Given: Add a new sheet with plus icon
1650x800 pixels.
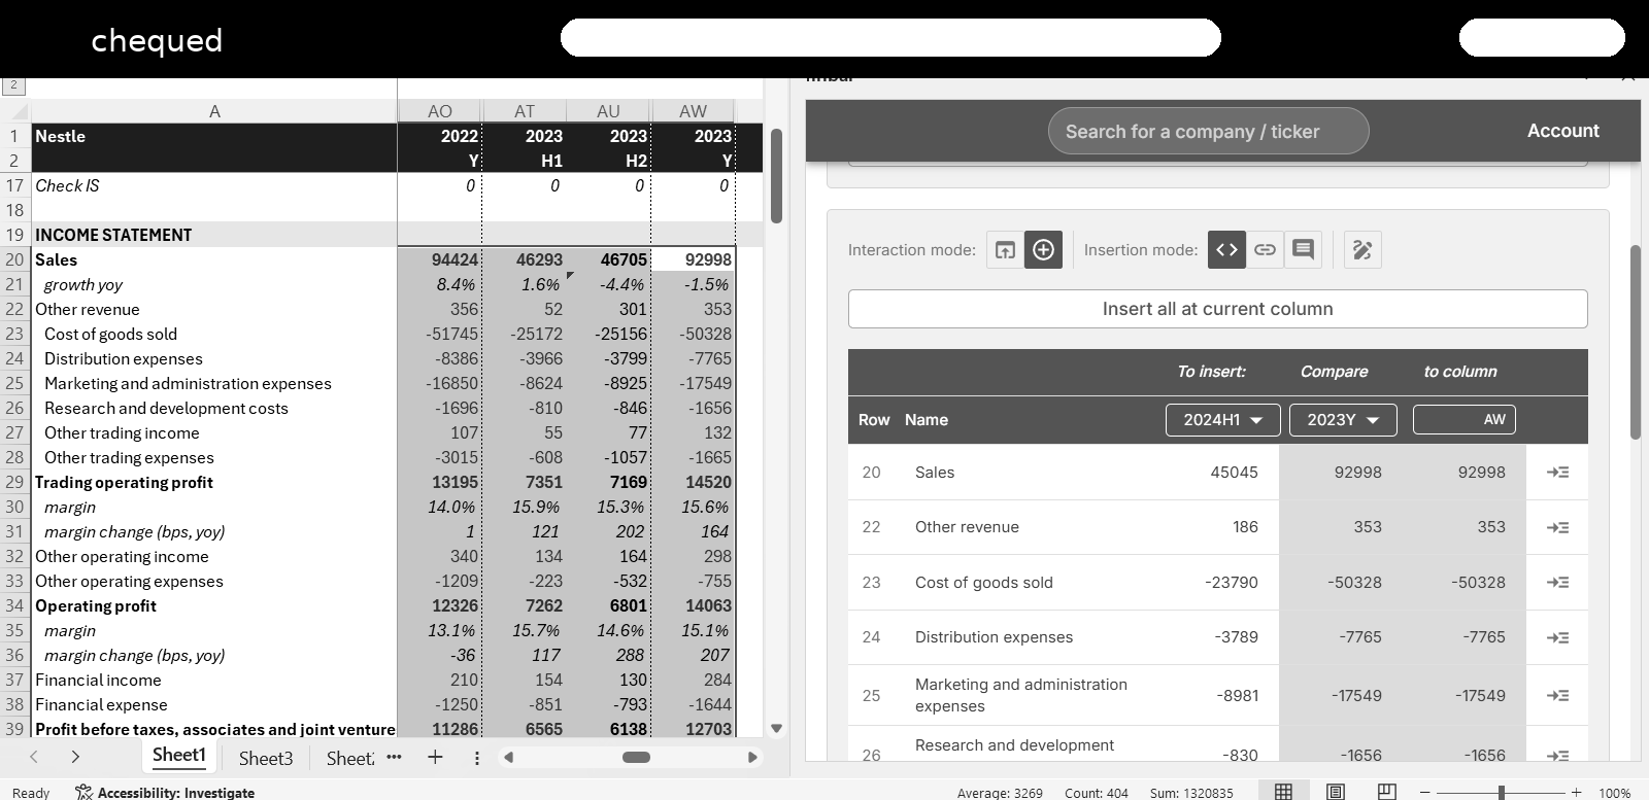Looking at the screenshot, I should coord(435,757).
